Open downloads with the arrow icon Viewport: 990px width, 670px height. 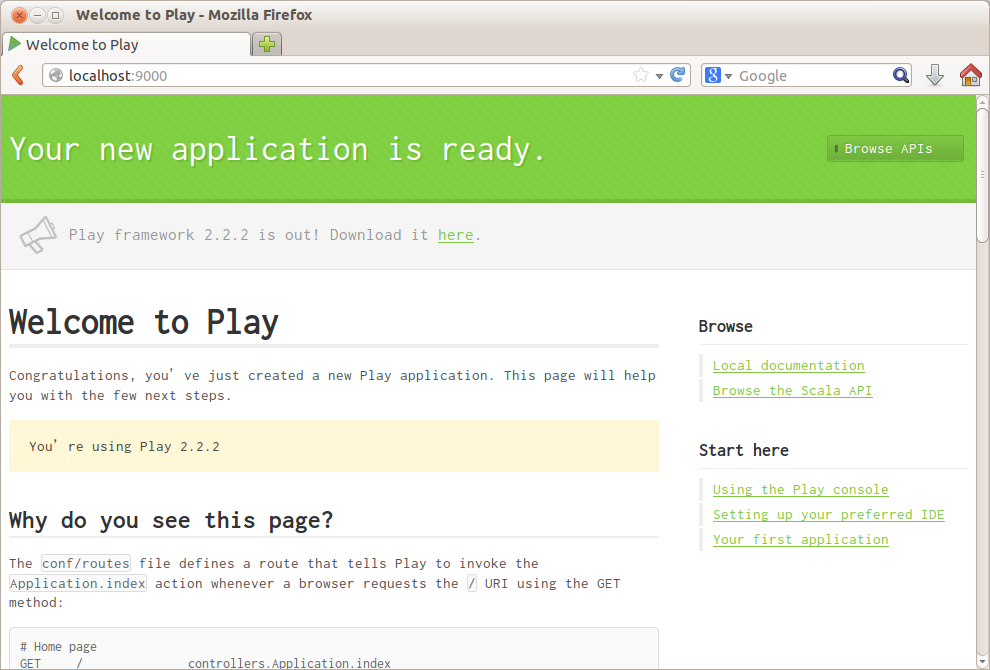pos(934,75)
